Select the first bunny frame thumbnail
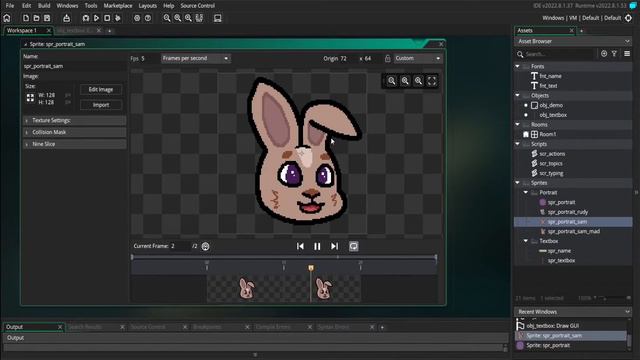The width and height of the screenshot is (640, 360). [x=246, y=288]
